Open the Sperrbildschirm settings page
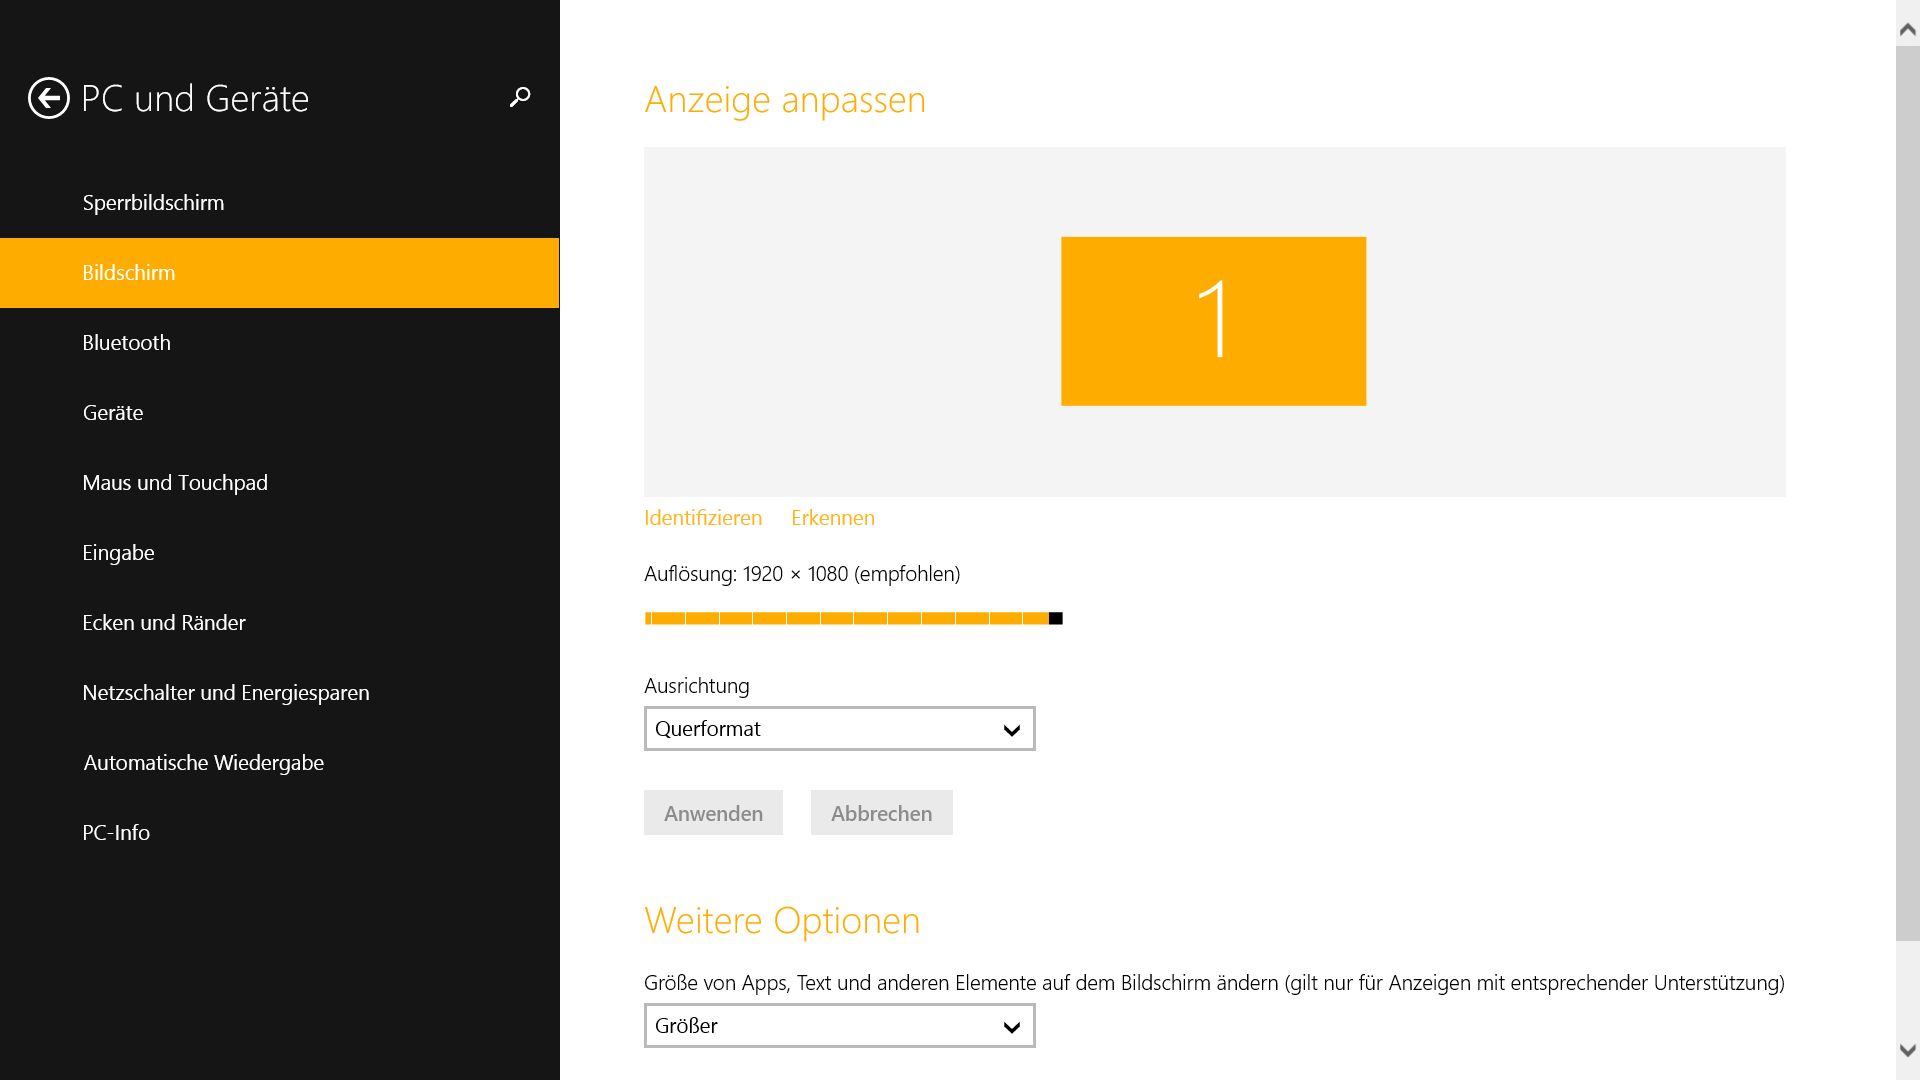 [x=153, y=203]
